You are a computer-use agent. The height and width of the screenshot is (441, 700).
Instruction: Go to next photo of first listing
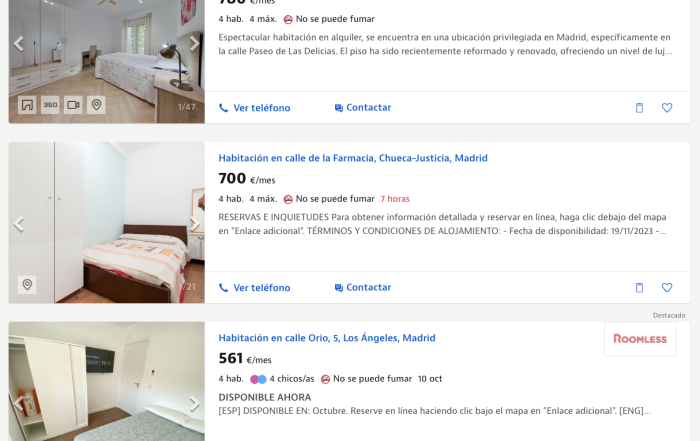(x=194, y=44)
